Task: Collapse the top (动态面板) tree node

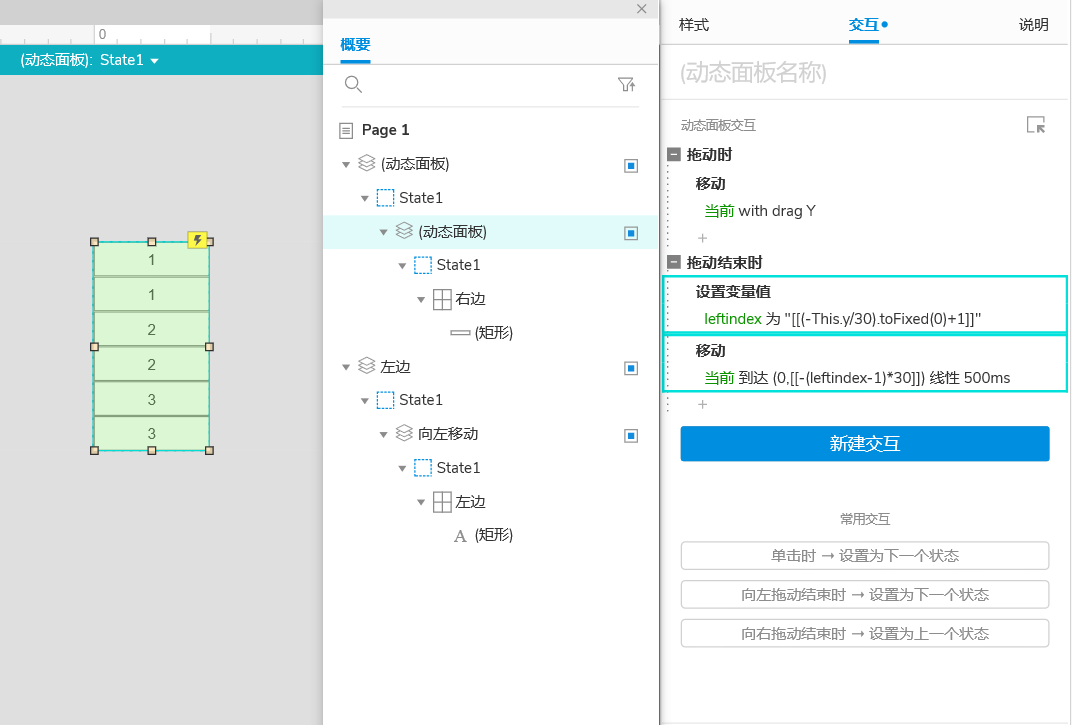Action: pos(346,164)
